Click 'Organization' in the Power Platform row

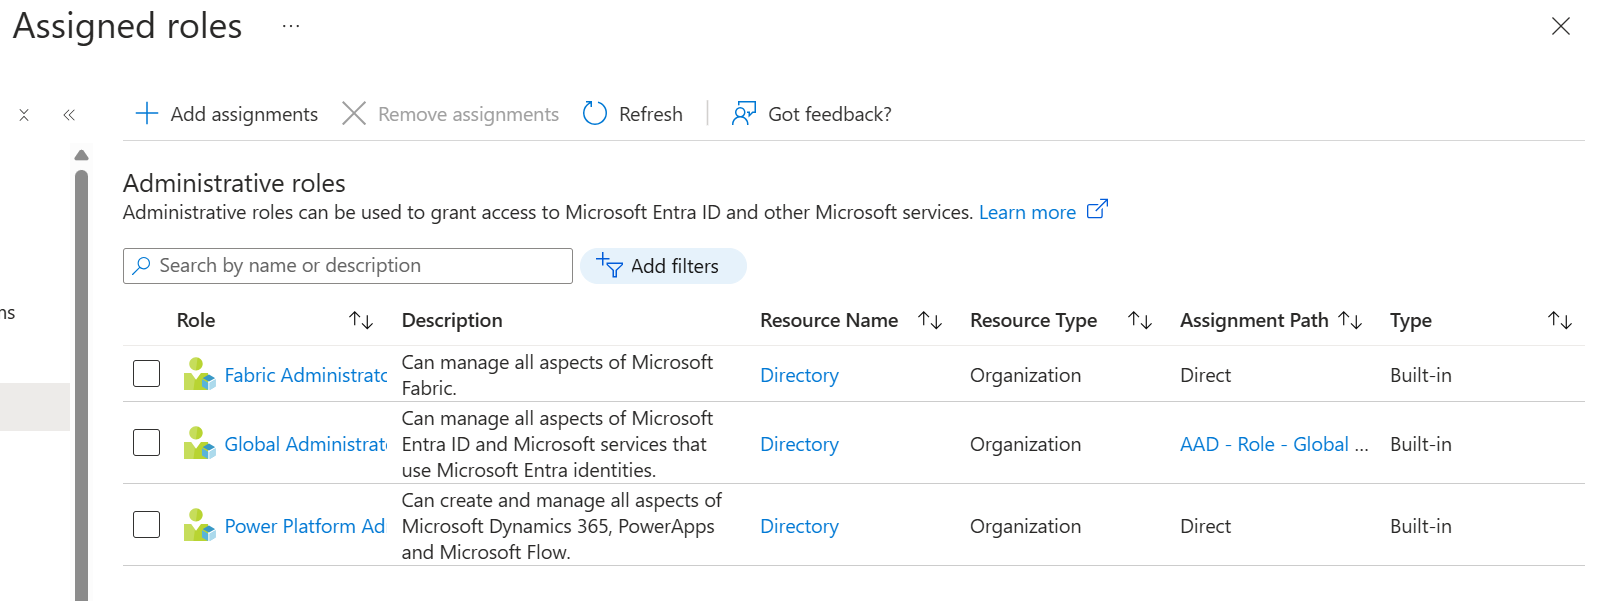pos(1025,526)
